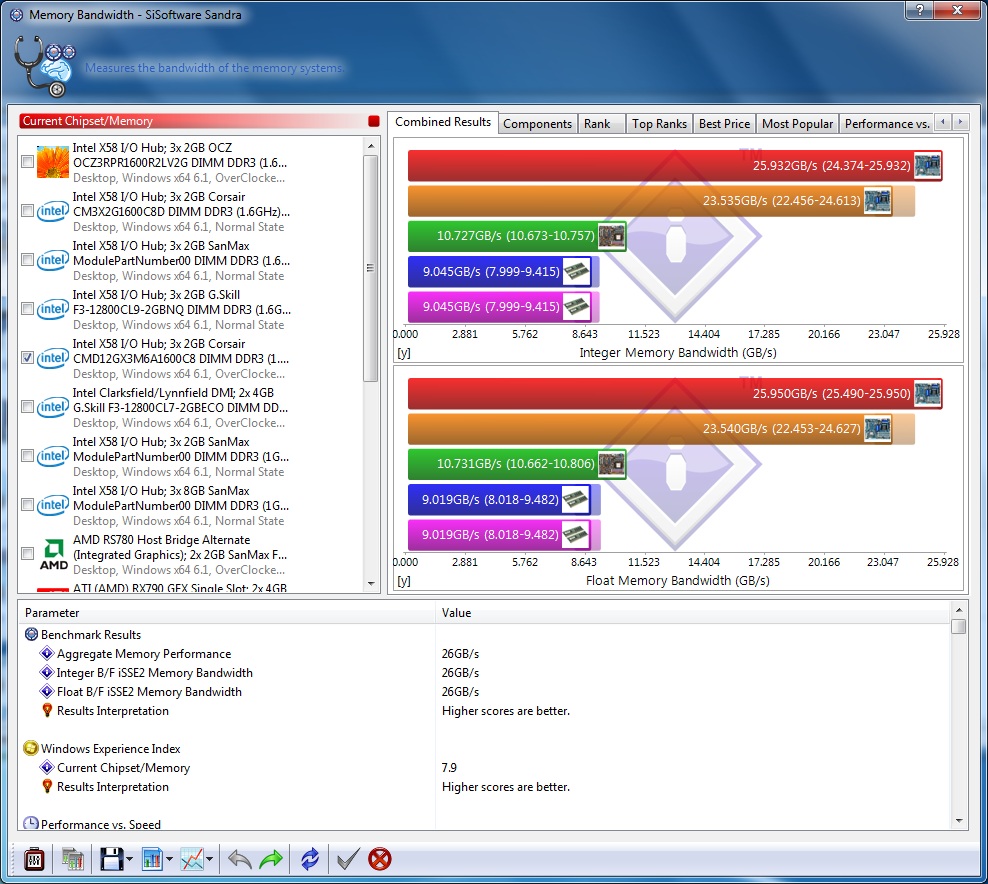Select the Current Chipset/Memory 7.9 row
988x884 pixels.
484,767
